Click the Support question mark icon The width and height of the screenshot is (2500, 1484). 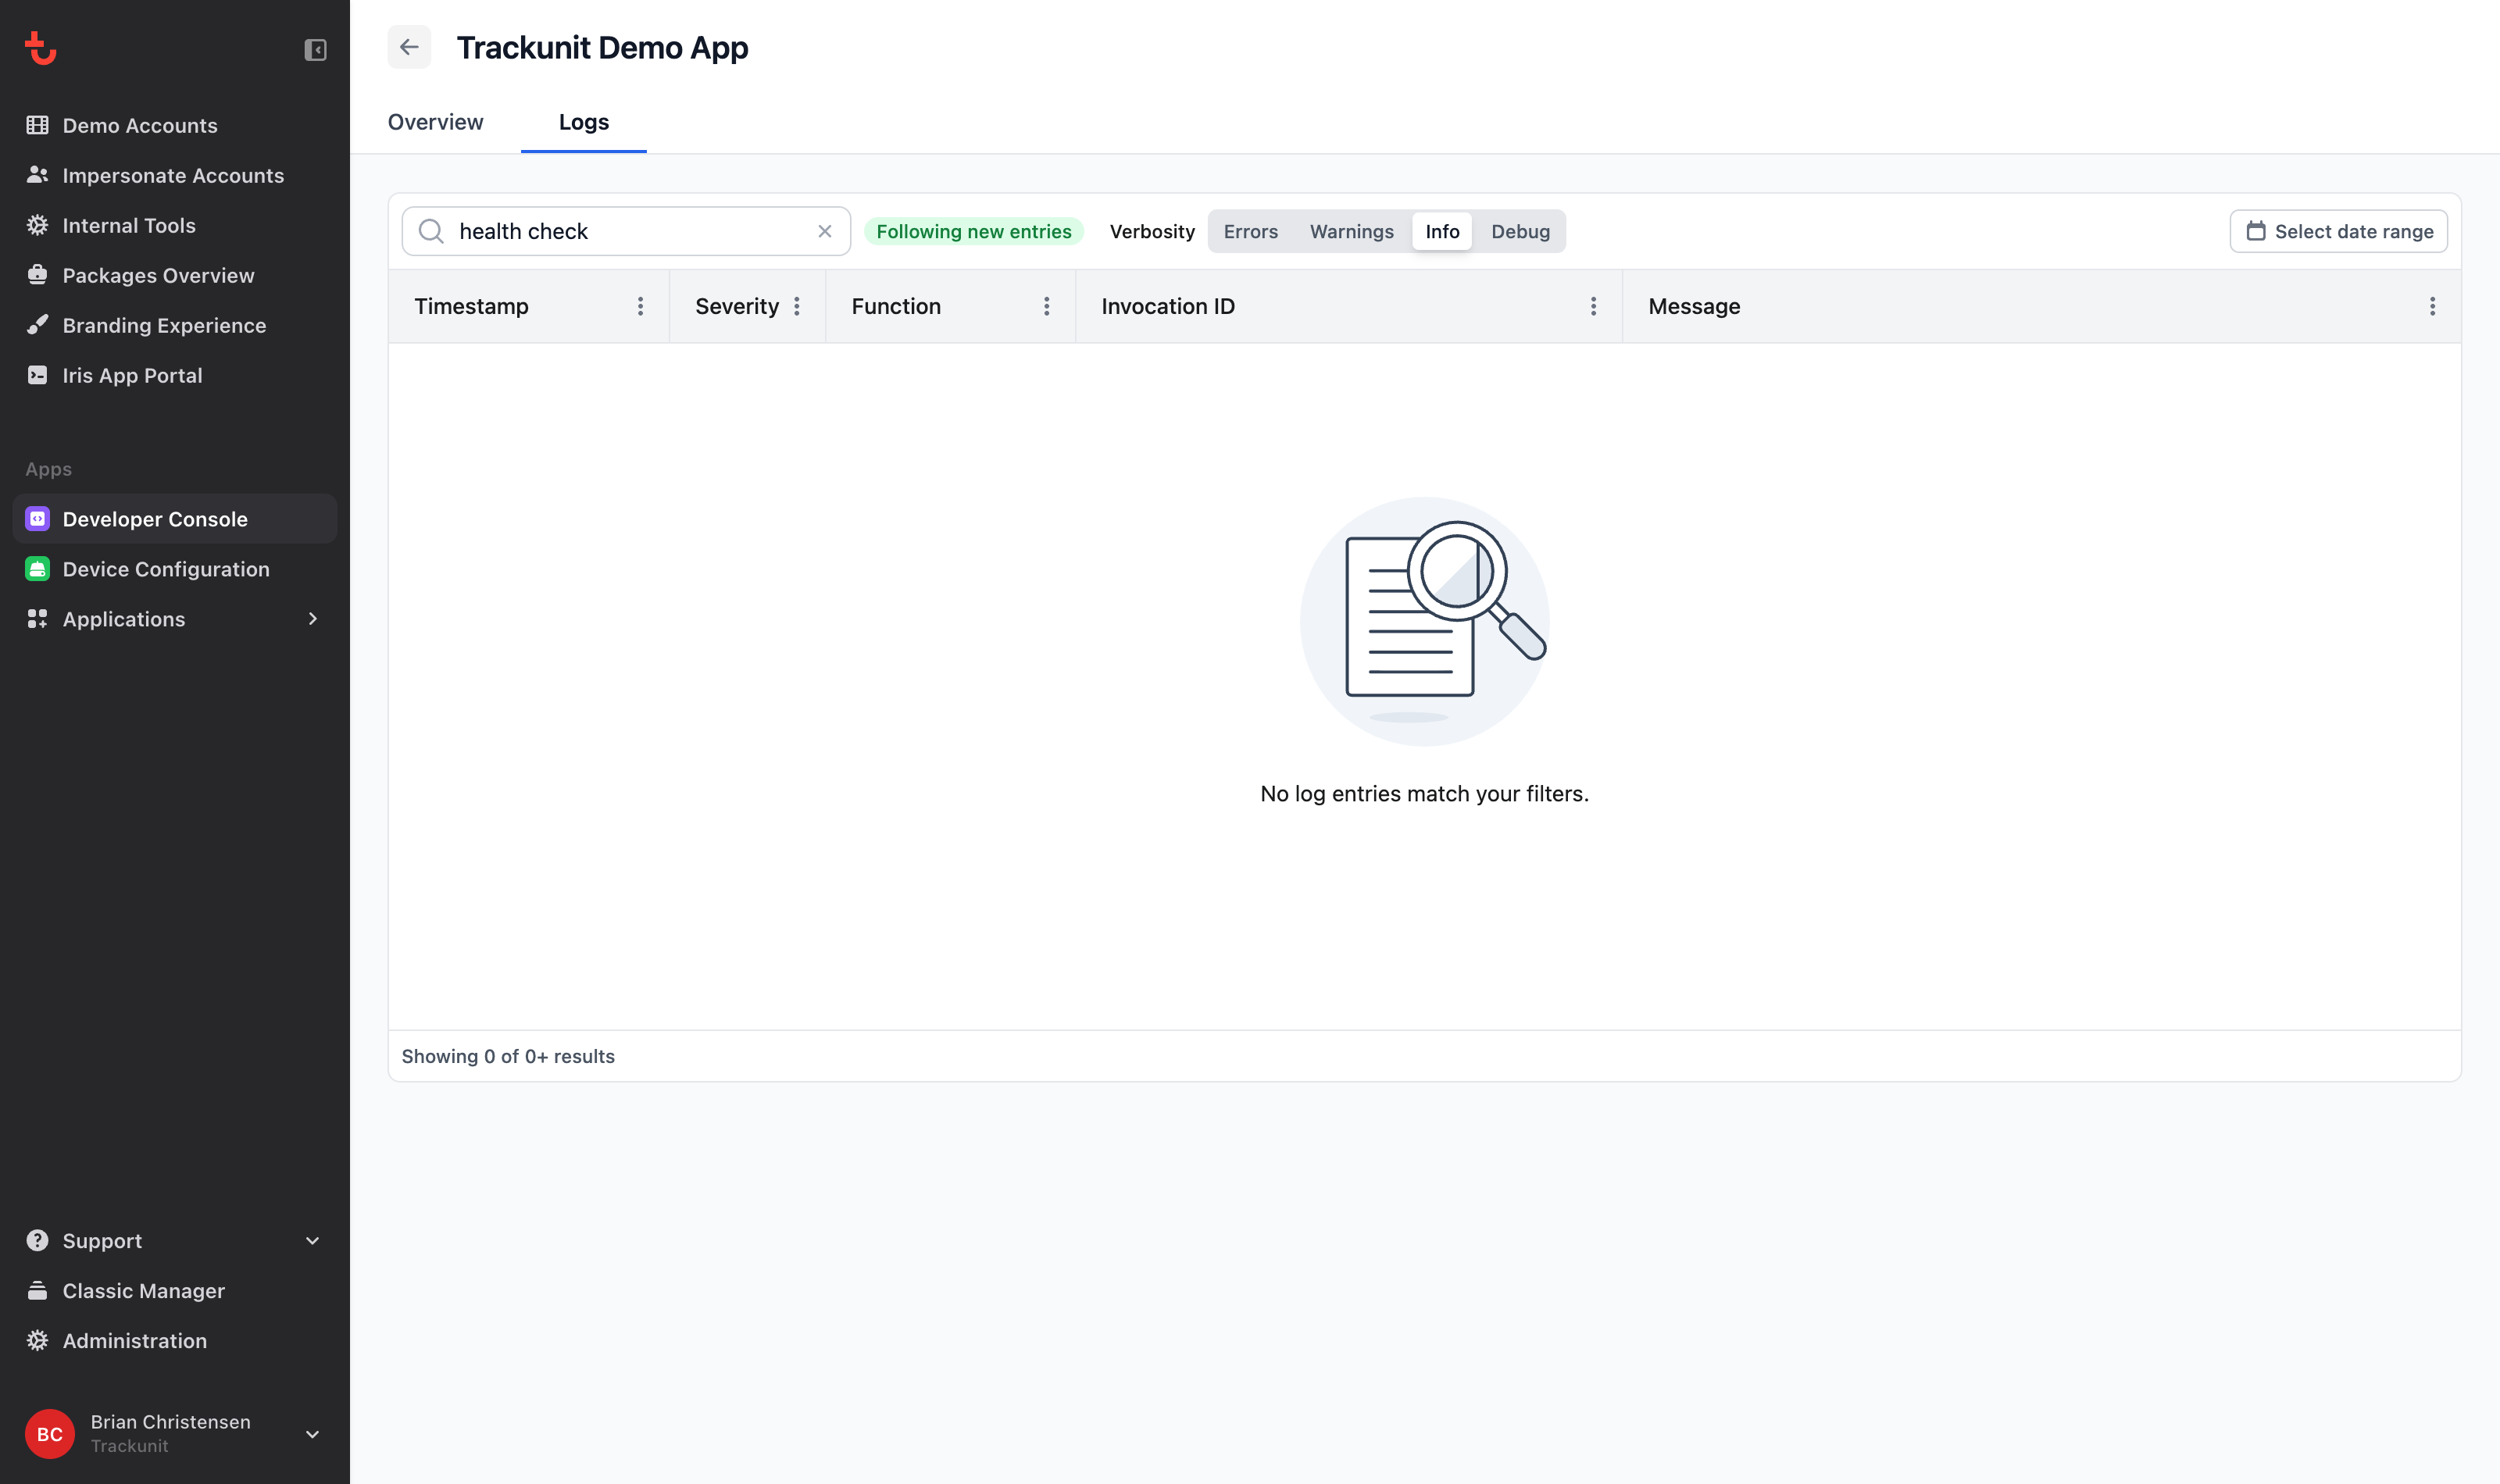pos(37,1240)
